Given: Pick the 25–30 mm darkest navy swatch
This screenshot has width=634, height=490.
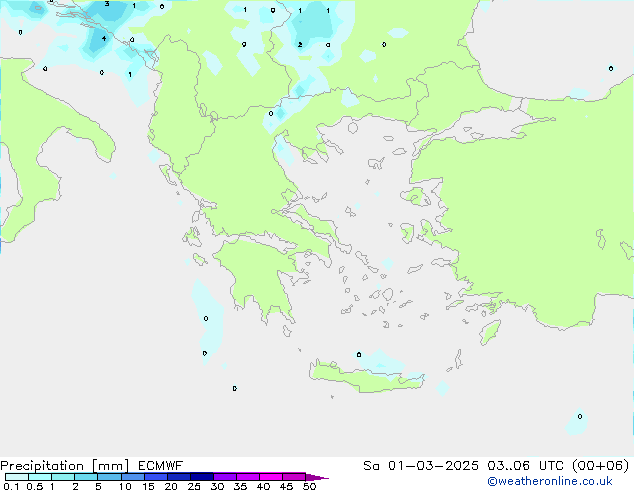Looking at the screenshot, I should pos(202,477).
